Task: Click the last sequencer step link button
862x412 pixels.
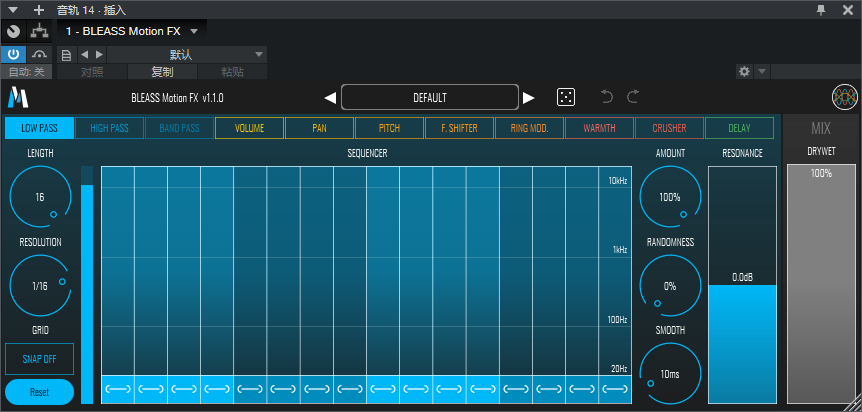Action: click(615, 389)
